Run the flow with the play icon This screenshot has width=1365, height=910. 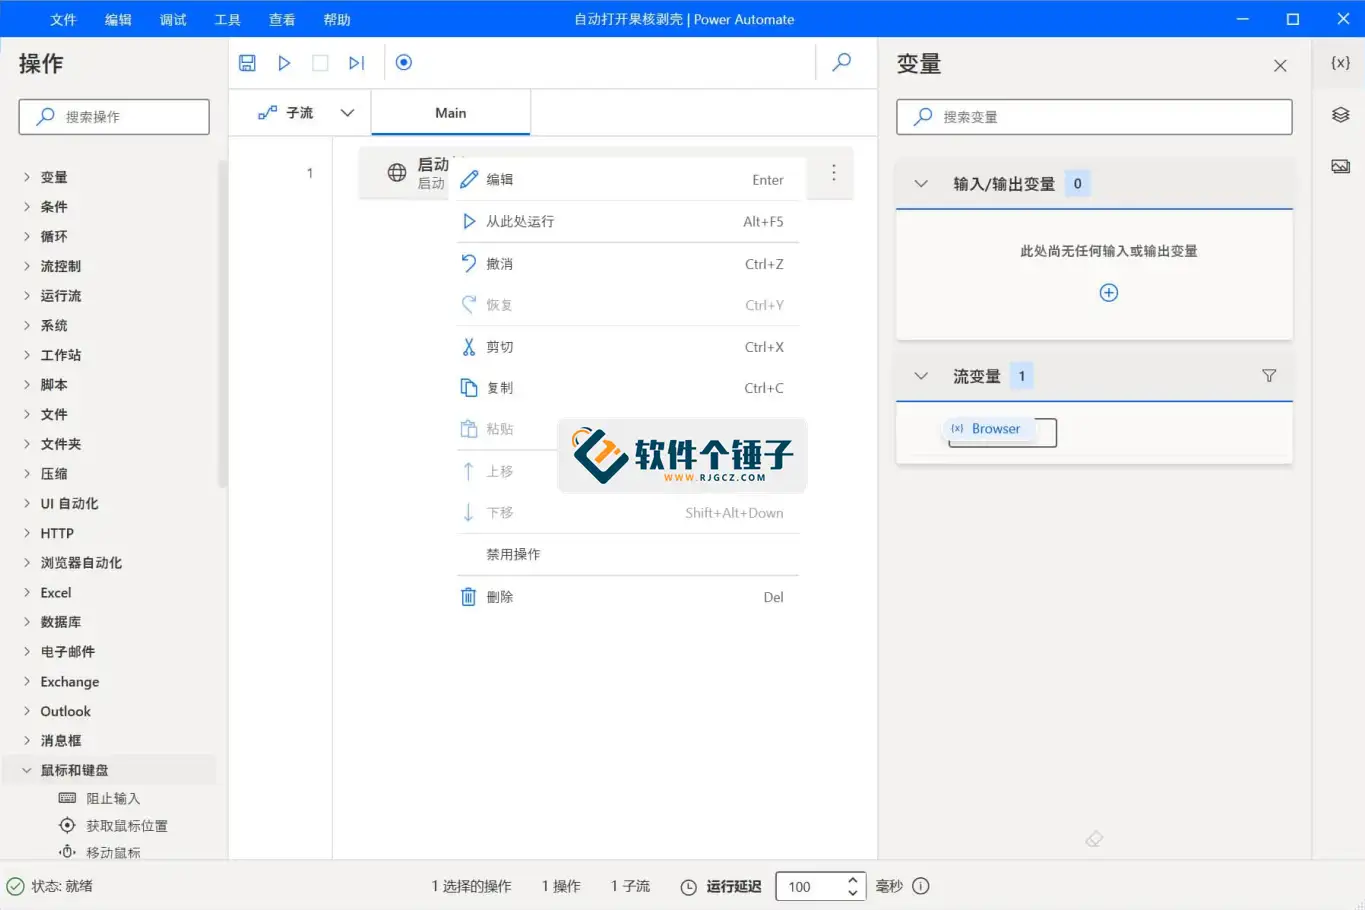tap(284, 63)
